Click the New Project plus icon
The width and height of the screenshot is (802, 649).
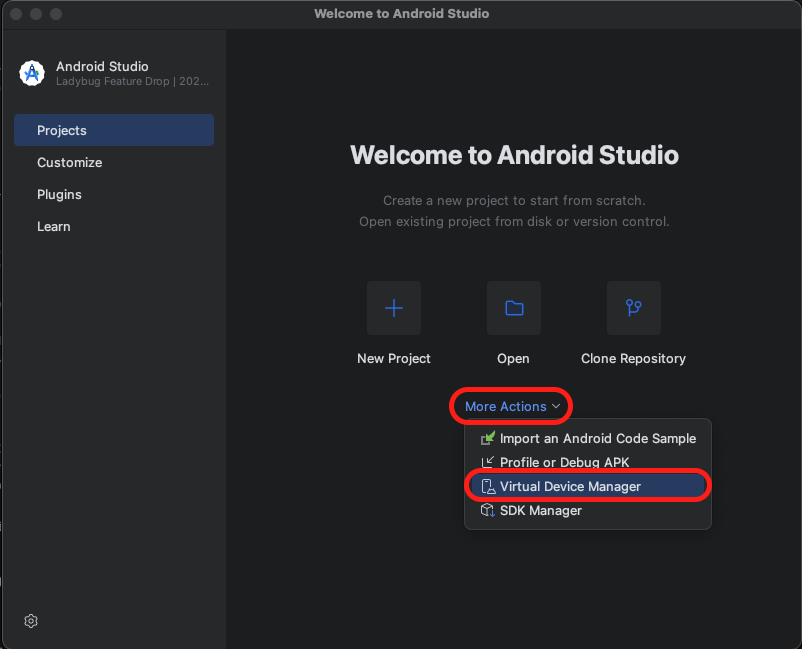coord(394,308)
